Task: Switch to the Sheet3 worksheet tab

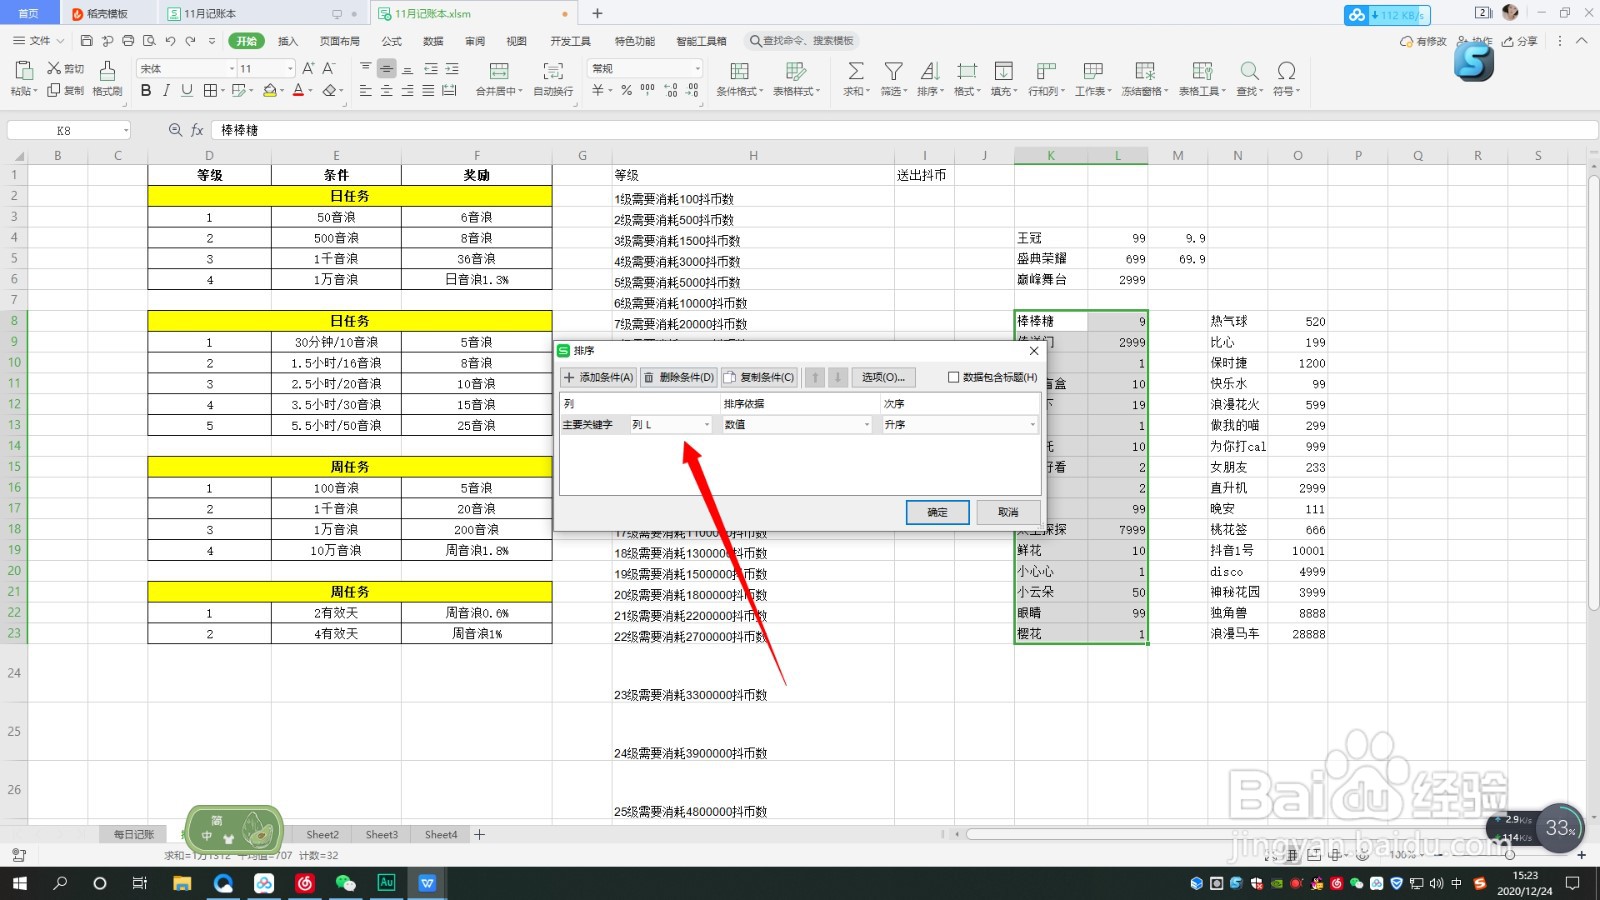Action: tap(381, 834)
